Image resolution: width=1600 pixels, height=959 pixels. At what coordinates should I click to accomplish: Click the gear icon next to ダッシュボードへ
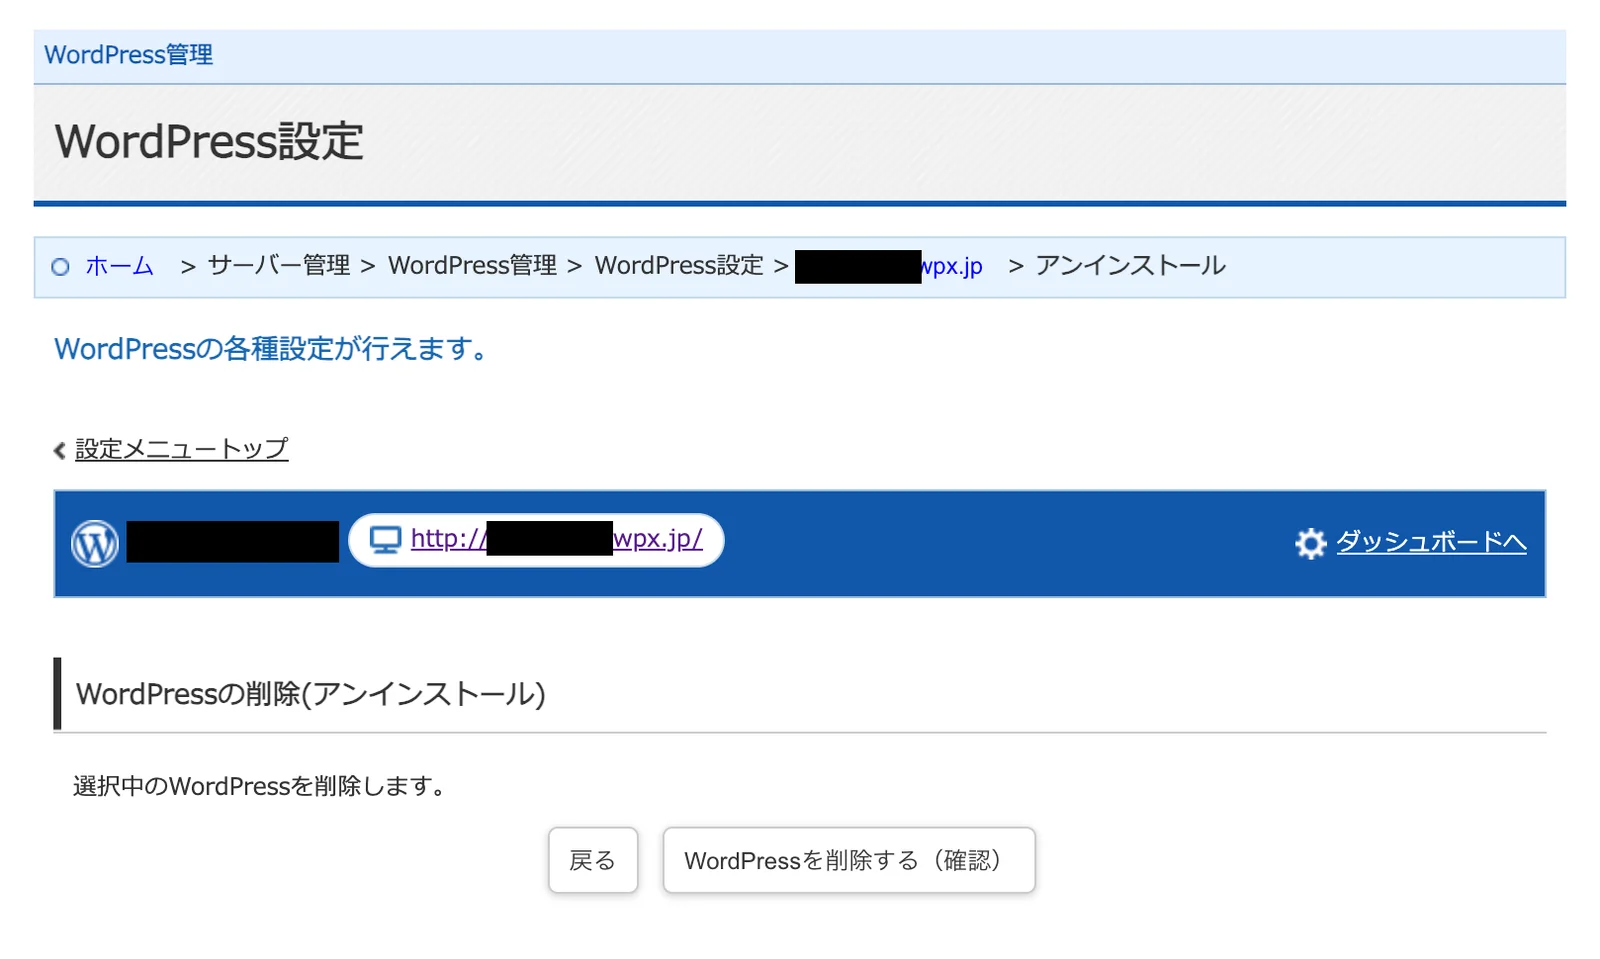(1310, 543)
